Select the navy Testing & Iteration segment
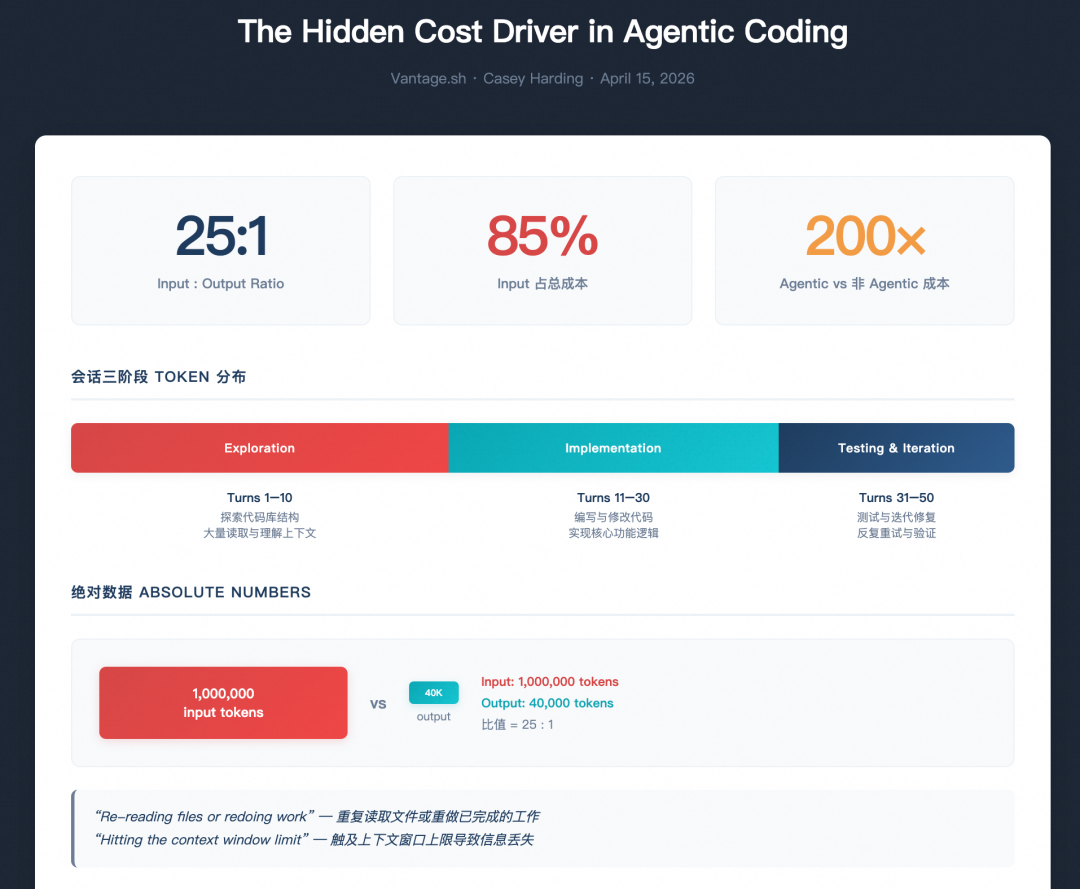This screenshot has height=889, width=1080. tap(896, 448)
